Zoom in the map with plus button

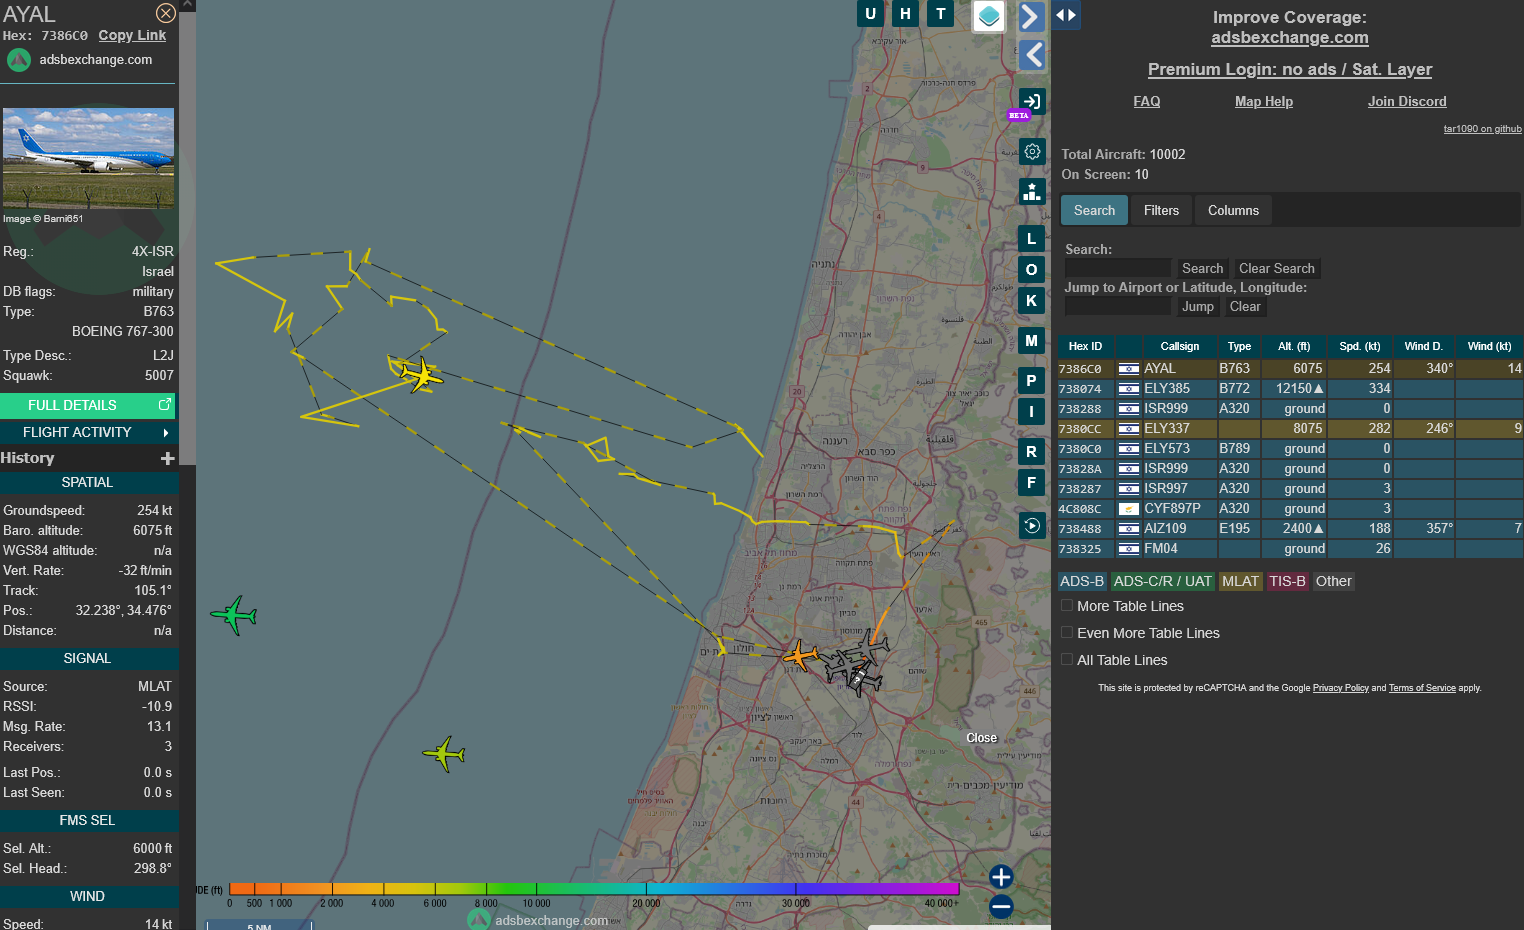point(1001,877)
